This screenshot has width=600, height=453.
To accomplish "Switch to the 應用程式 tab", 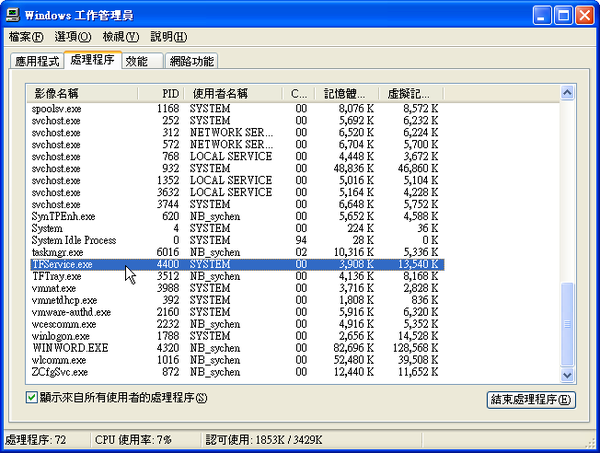I will (37, 61).
